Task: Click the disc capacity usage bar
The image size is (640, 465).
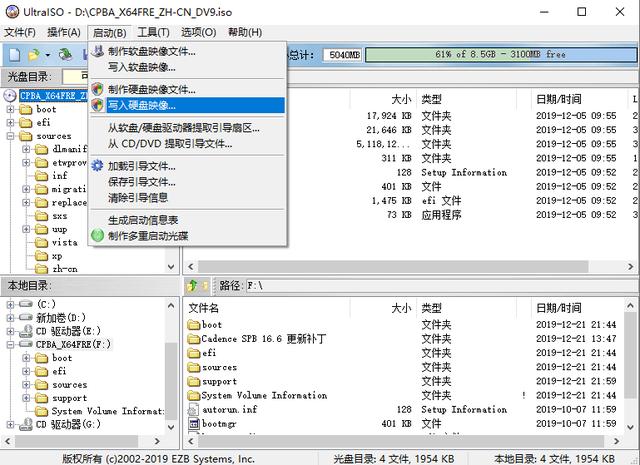Action: pyautogui.click(x=500, y=54)
